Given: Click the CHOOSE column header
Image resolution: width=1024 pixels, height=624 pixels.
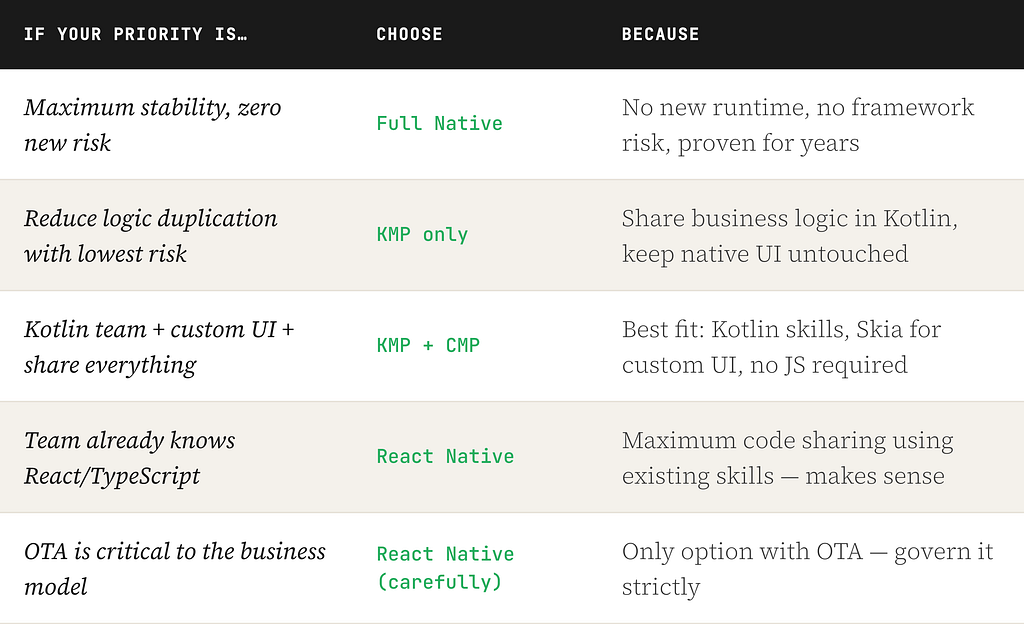Looking at the screenshot, I should (409, 35).
